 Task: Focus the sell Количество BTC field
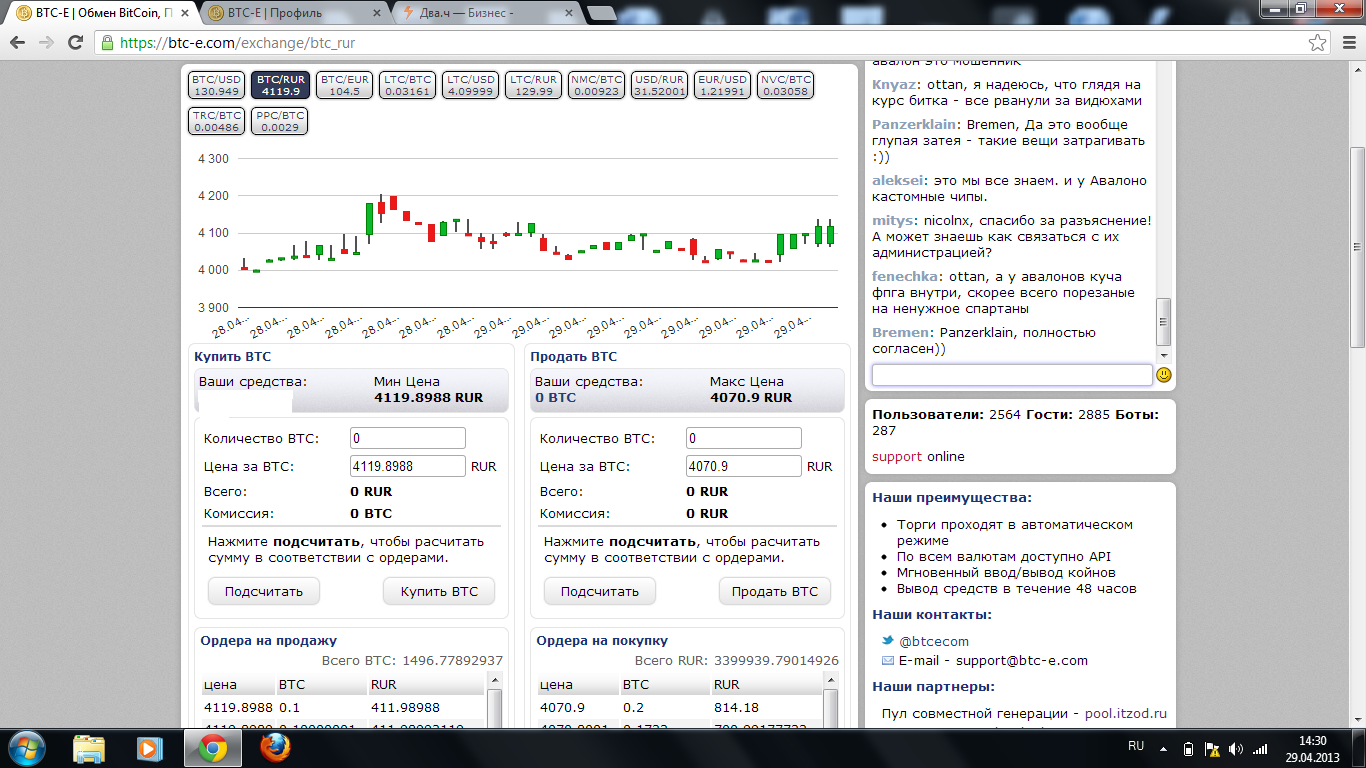coord(744,438)
